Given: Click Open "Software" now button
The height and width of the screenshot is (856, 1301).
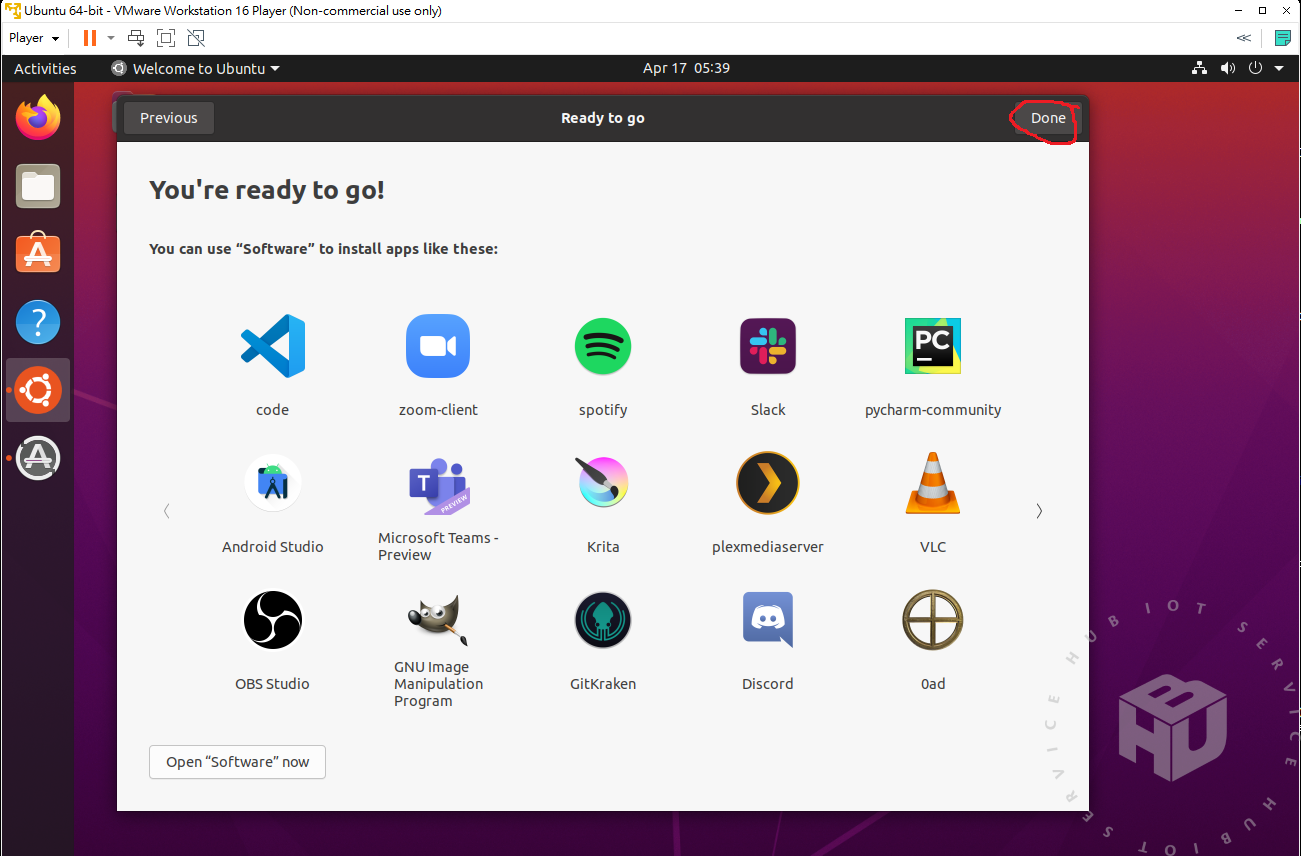Looking at the screenshot, I should coord(238,762).
